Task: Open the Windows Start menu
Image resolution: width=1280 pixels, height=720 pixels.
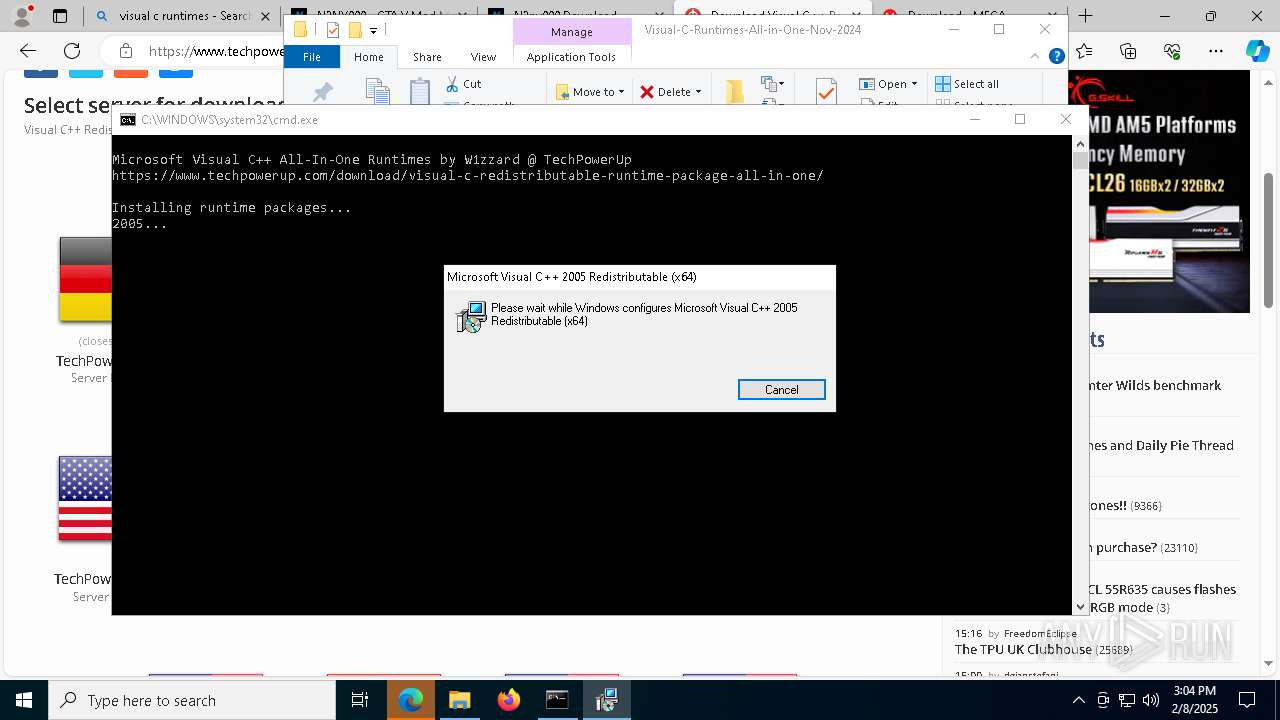Action: pos(24,700)
